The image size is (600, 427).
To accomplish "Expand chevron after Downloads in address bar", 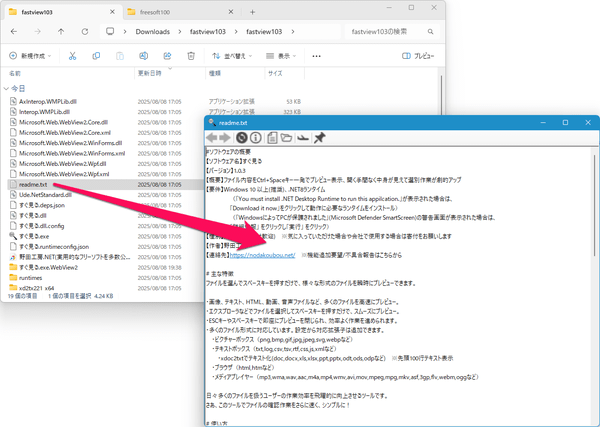I will coord(180,32).
